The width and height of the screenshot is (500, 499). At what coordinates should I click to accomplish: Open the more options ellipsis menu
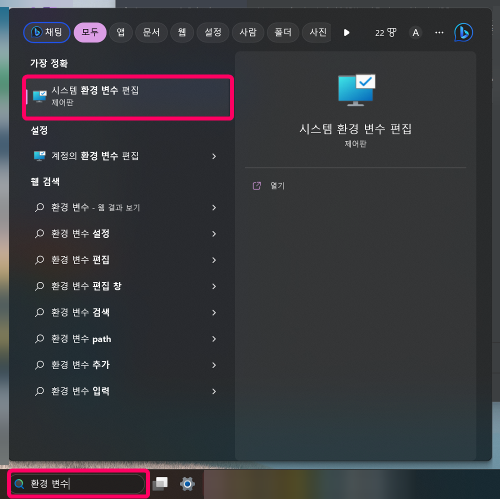(x=439, y=33)
